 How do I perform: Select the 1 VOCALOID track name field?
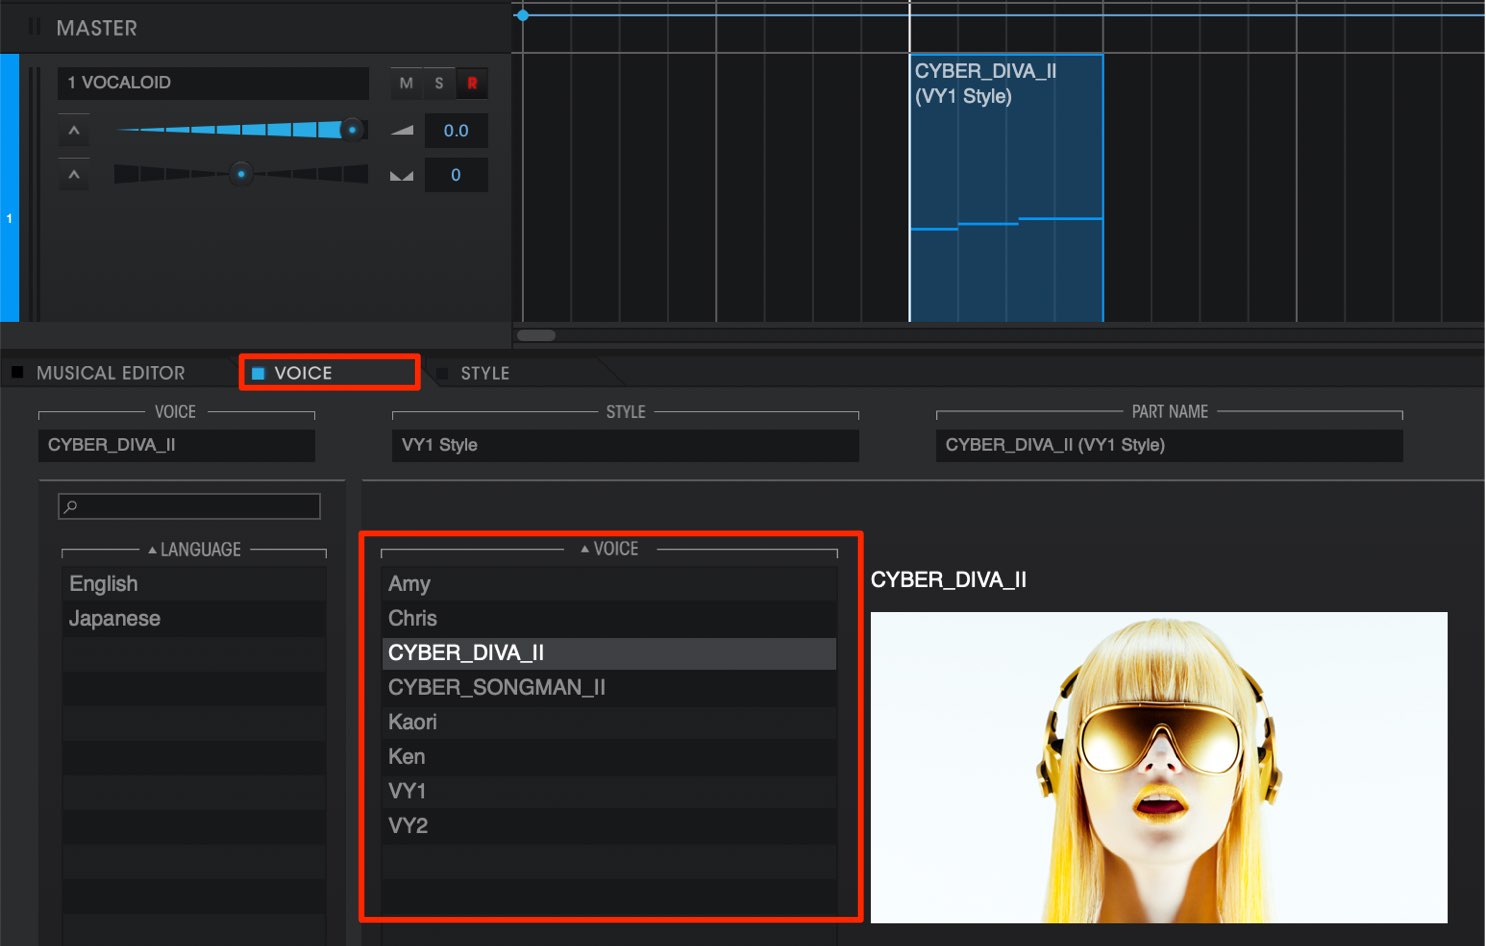tap(213, 83)
